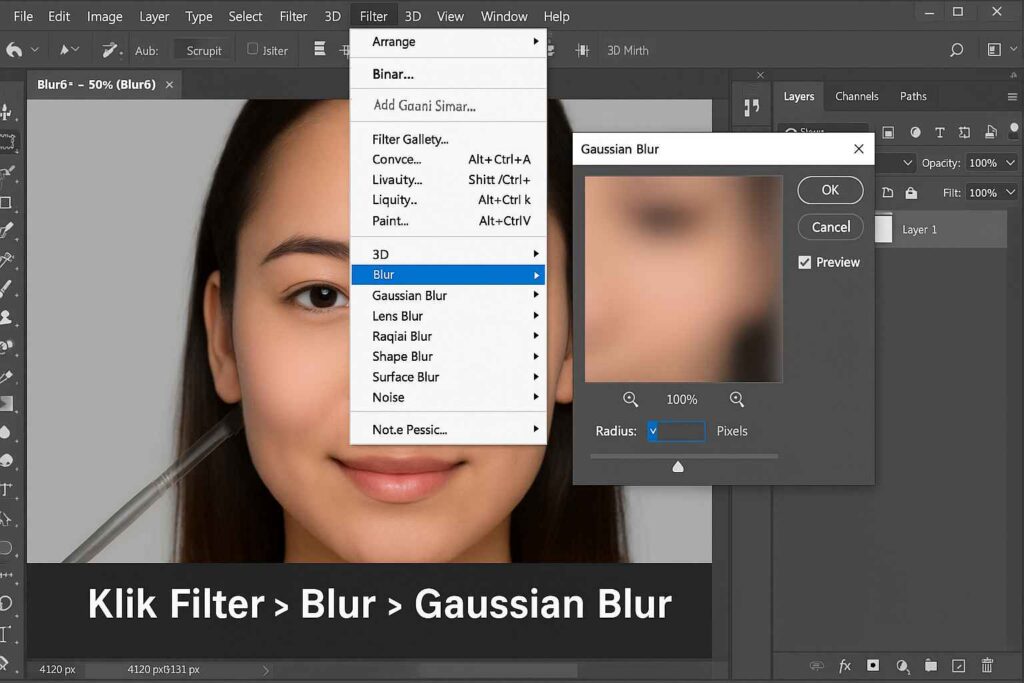Image resolution: width=1024 pixels, height=683 pixels.
Task: Add a layer mask with mask icon
Action: 872,665
